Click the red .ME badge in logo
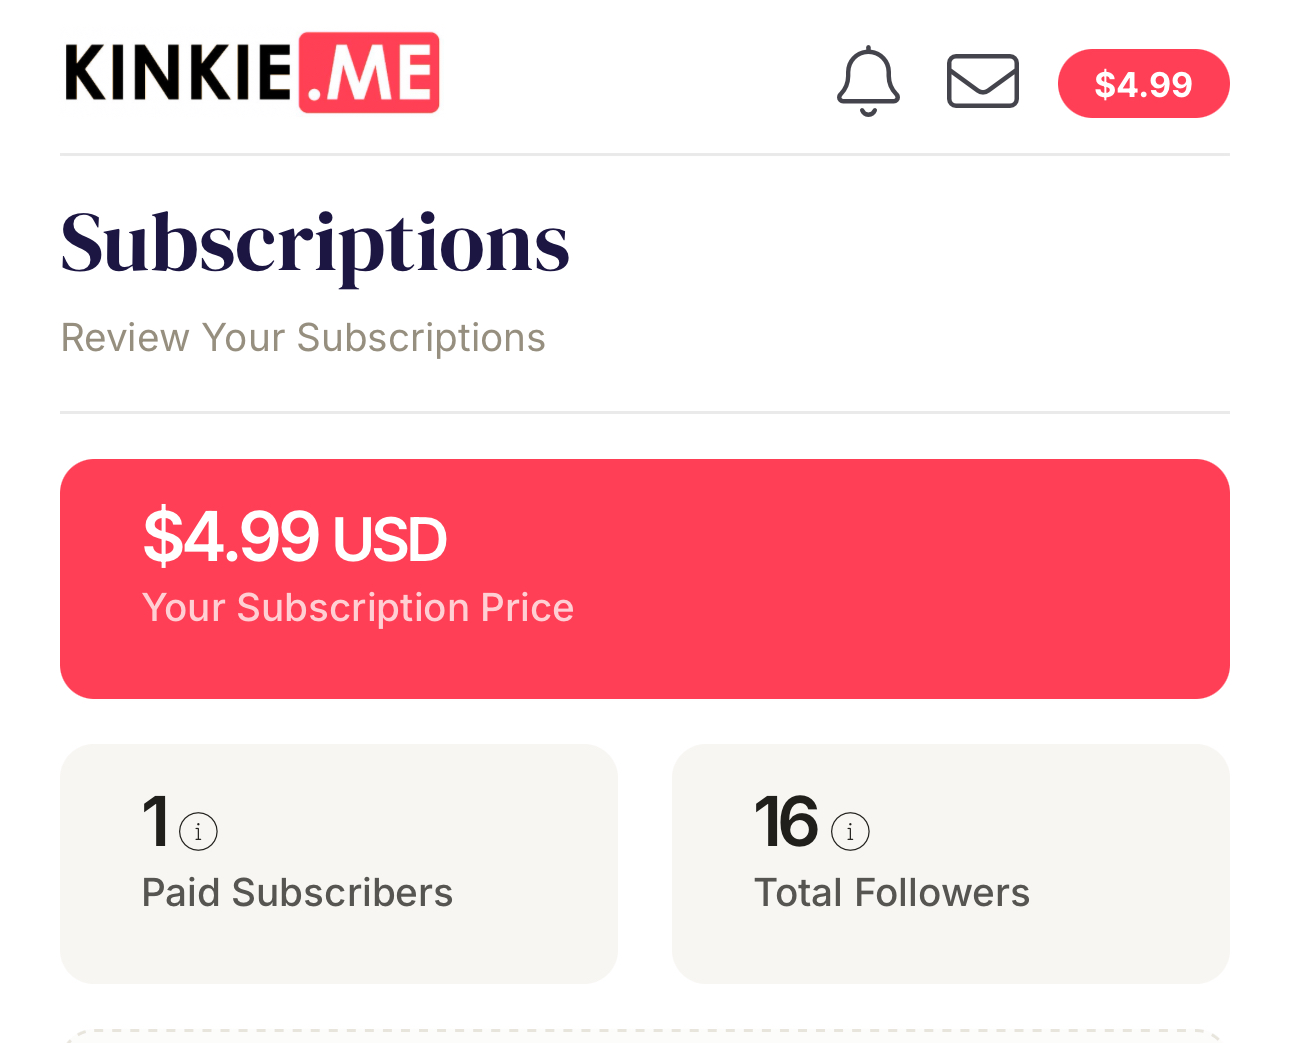Image resolution: width=1290 pixels, height=1043 pixels. pyautogui.click(x=369, y=72)
